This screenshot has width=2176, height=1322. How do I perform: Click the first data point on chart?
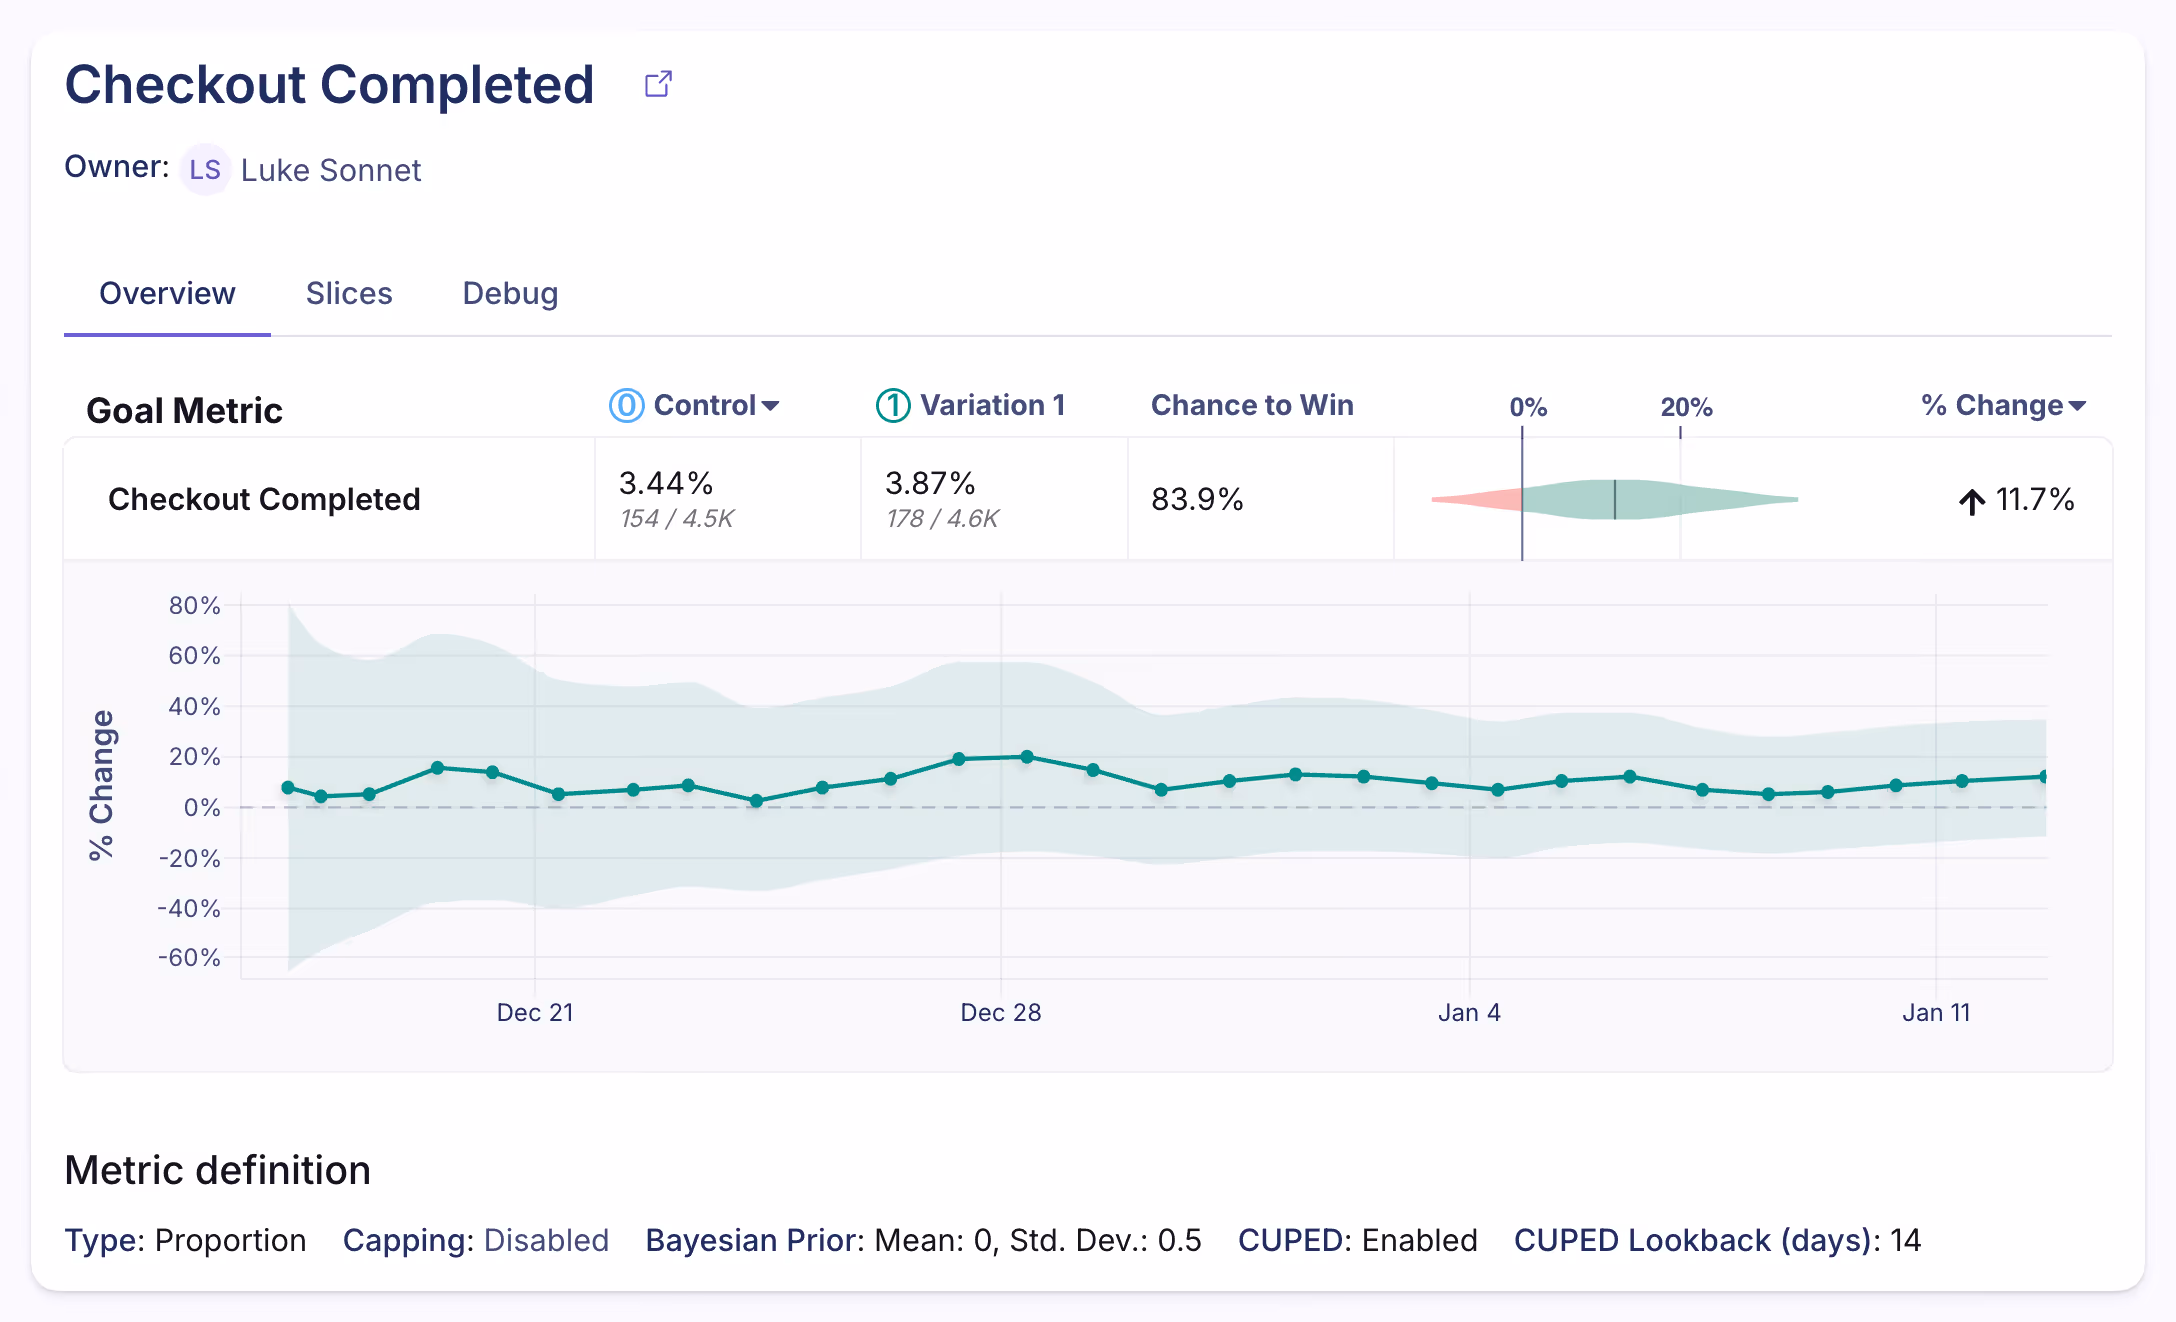pos(288,788)
